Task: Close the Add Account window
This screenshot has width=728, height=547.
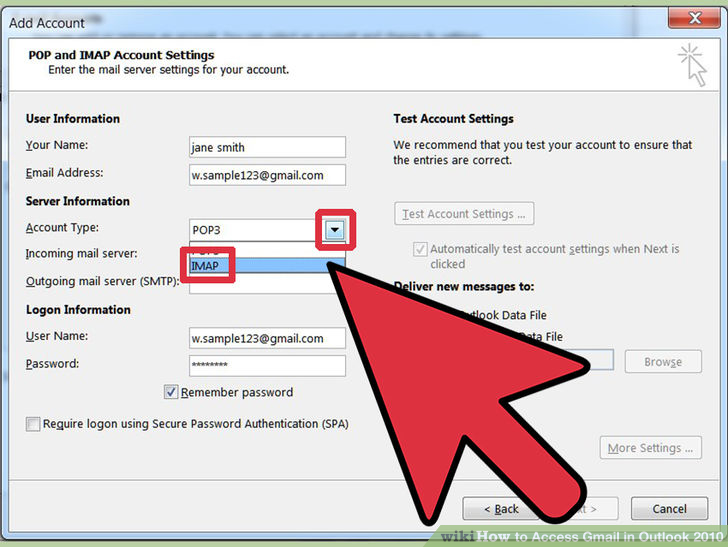Action: tap(695, 18)
